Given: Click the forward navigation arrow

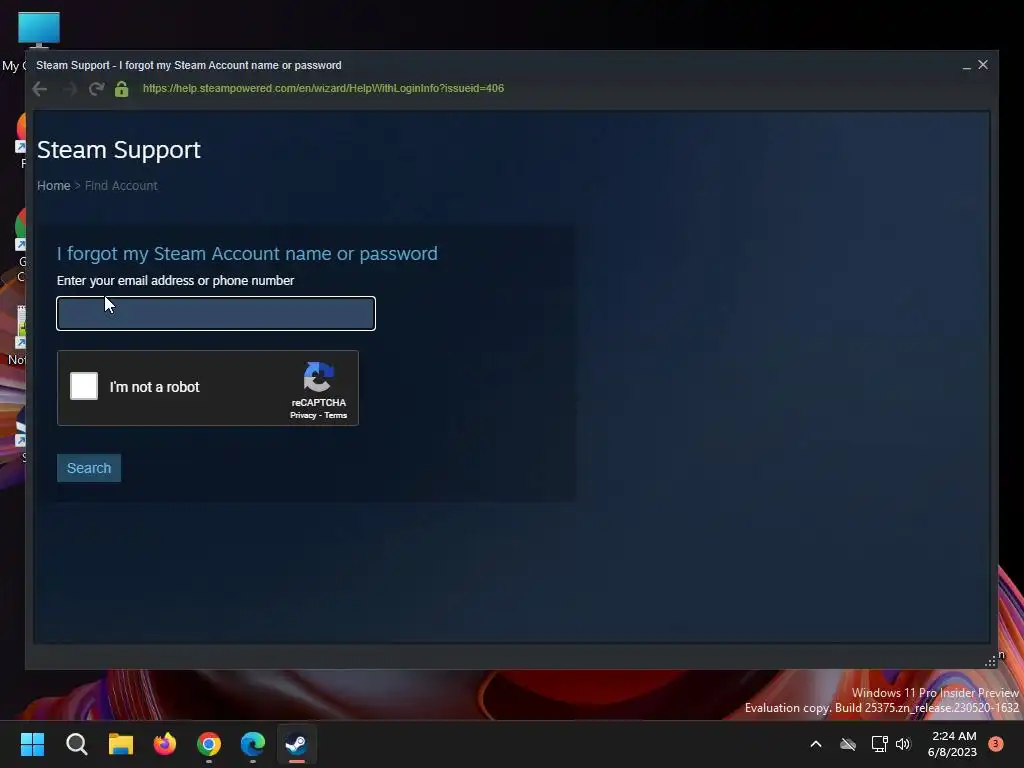Looking at the screenshot, I should coord(69,89).
